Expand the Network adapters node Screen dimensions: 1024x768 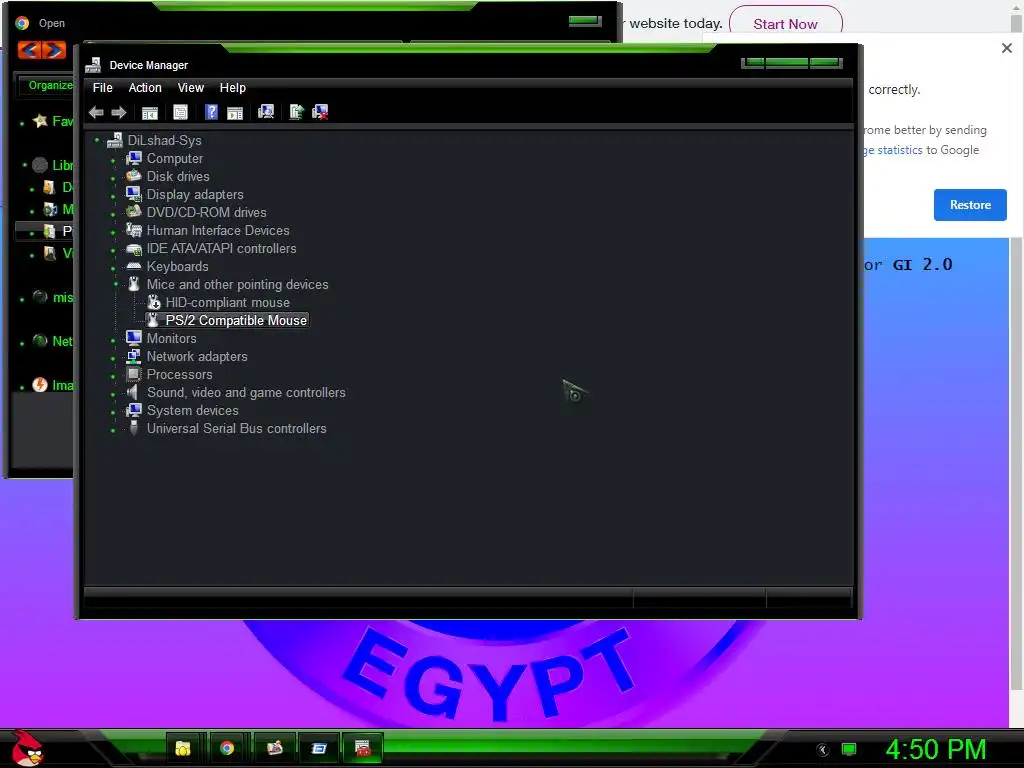click(113, 358)
